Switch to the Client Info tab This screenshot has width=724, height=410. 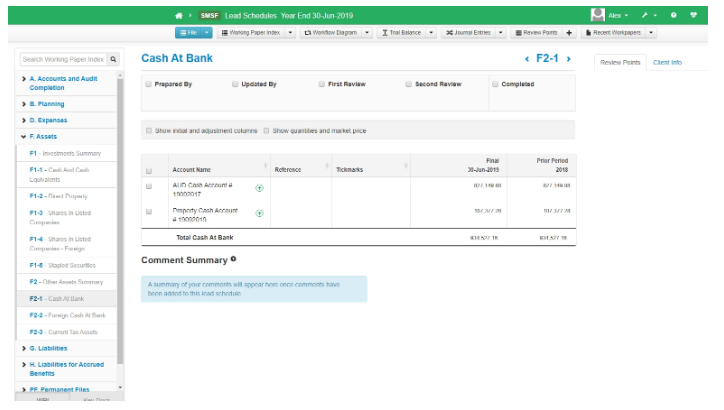[667, 62]
